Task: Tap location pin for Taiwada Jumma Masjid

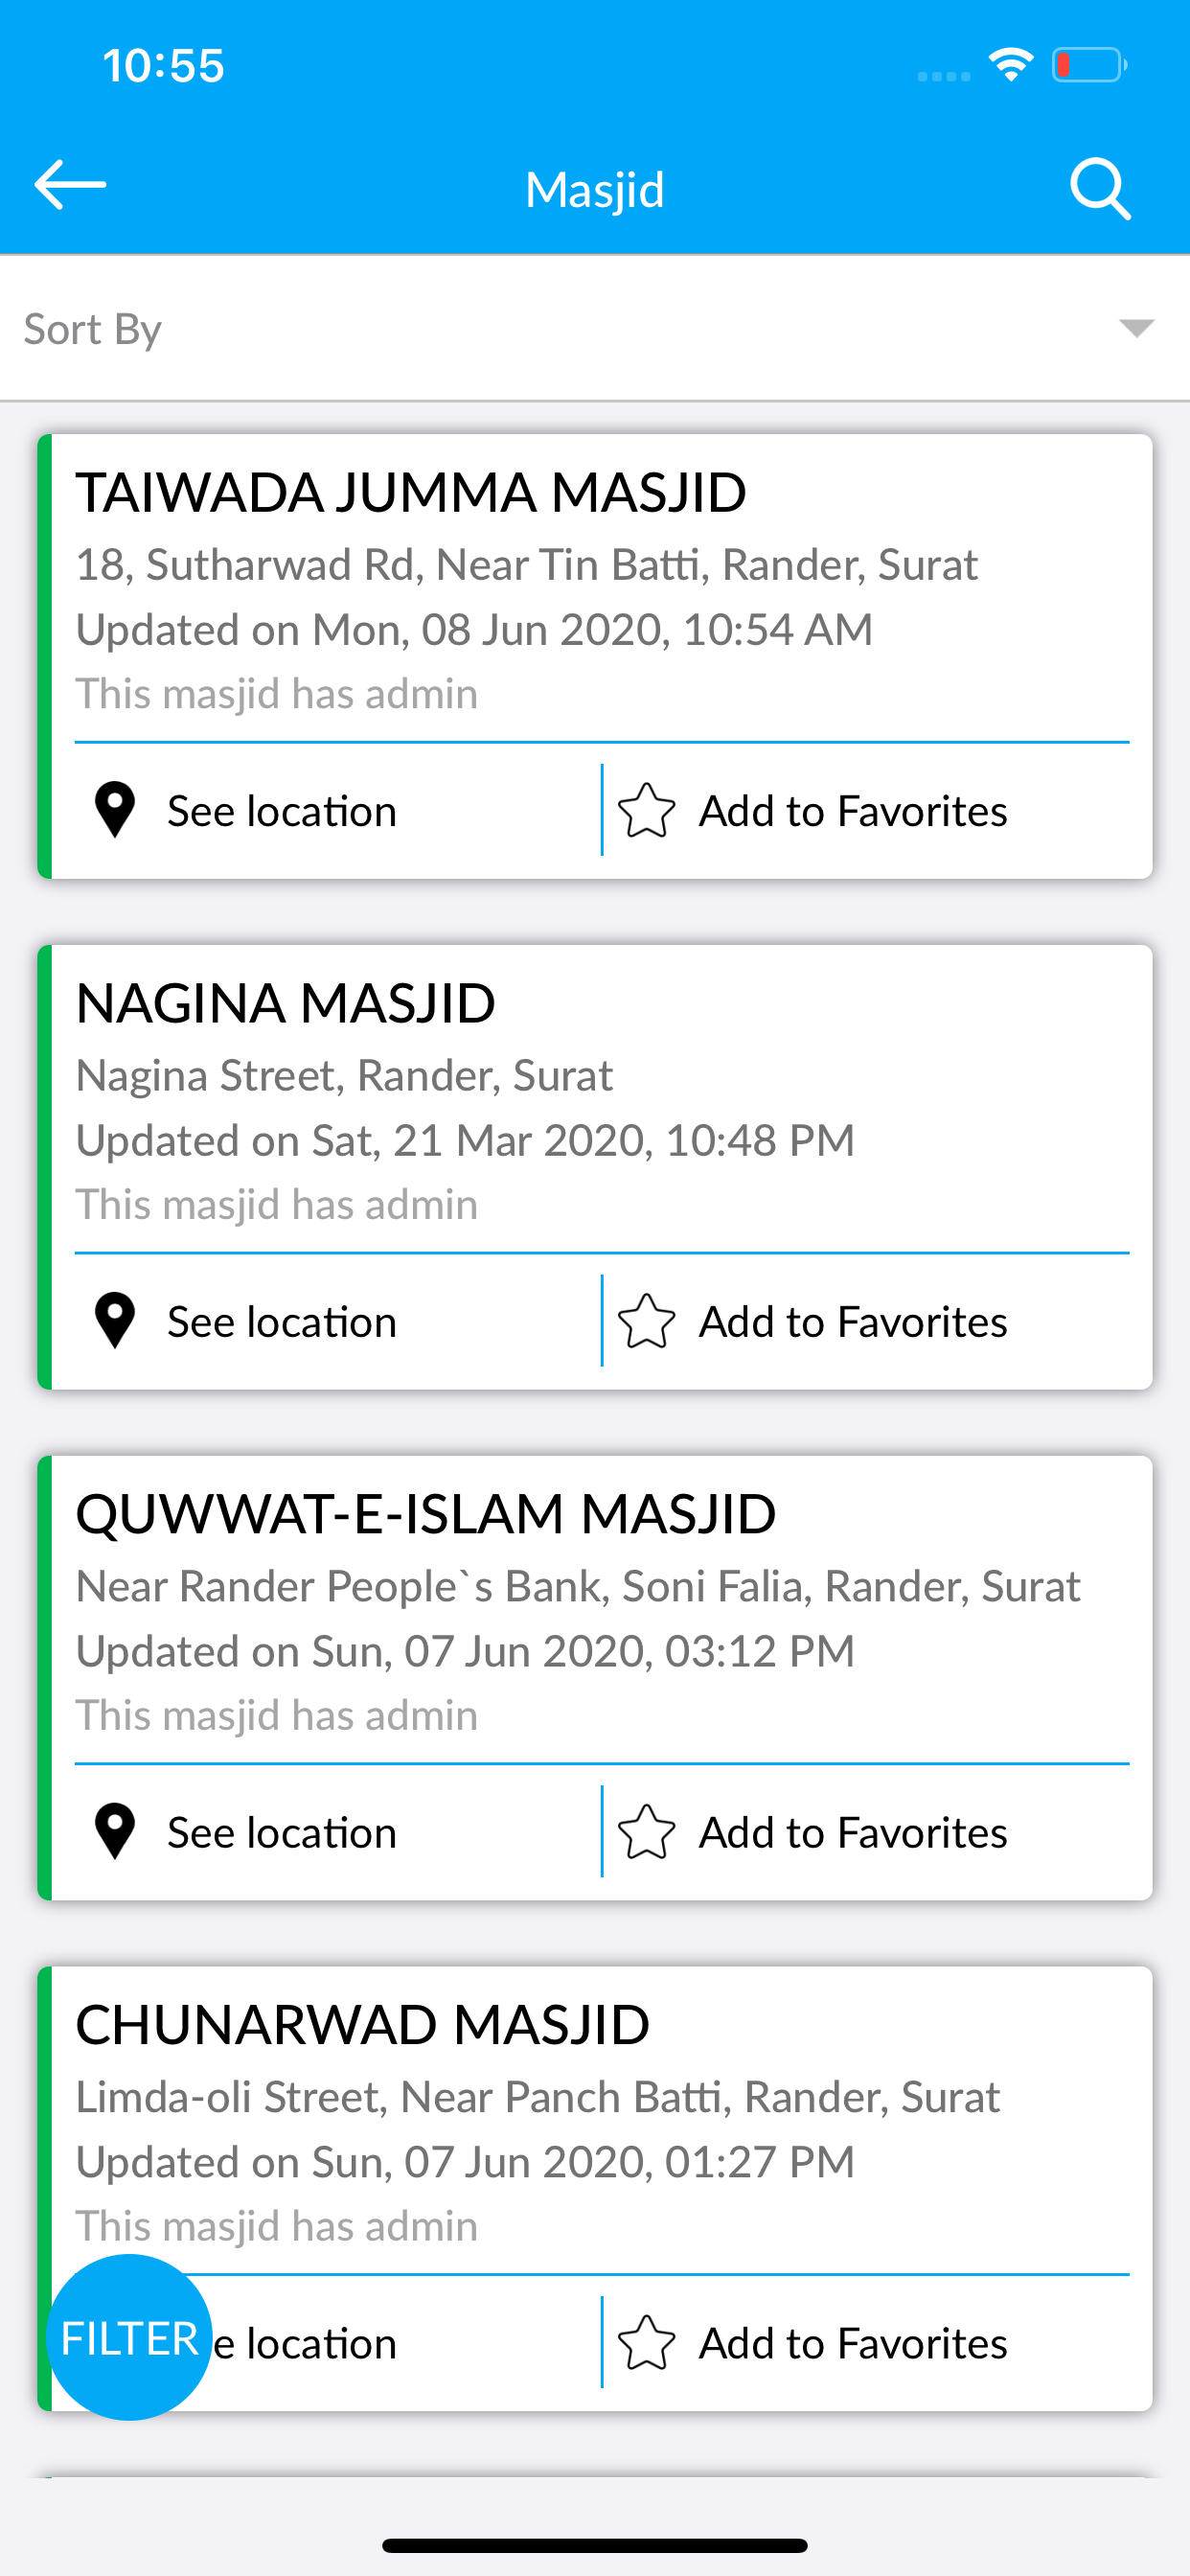Action: click(x=115, y=810)
